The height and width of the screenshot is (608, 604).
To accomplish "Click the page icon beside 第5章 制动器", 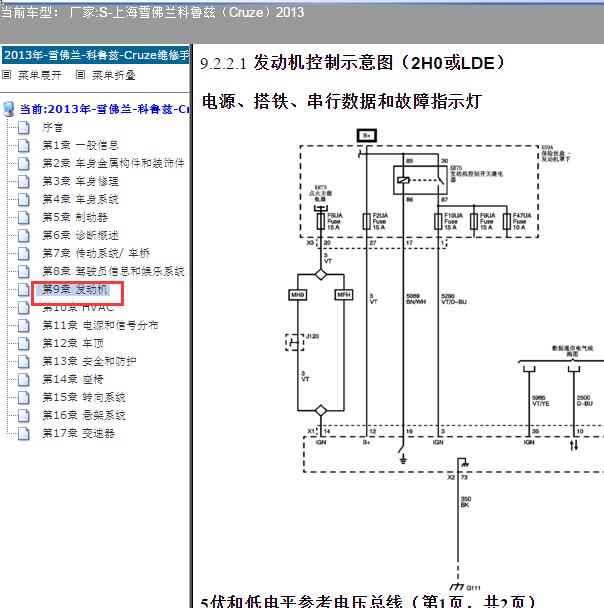I will (x=24, y=217).
